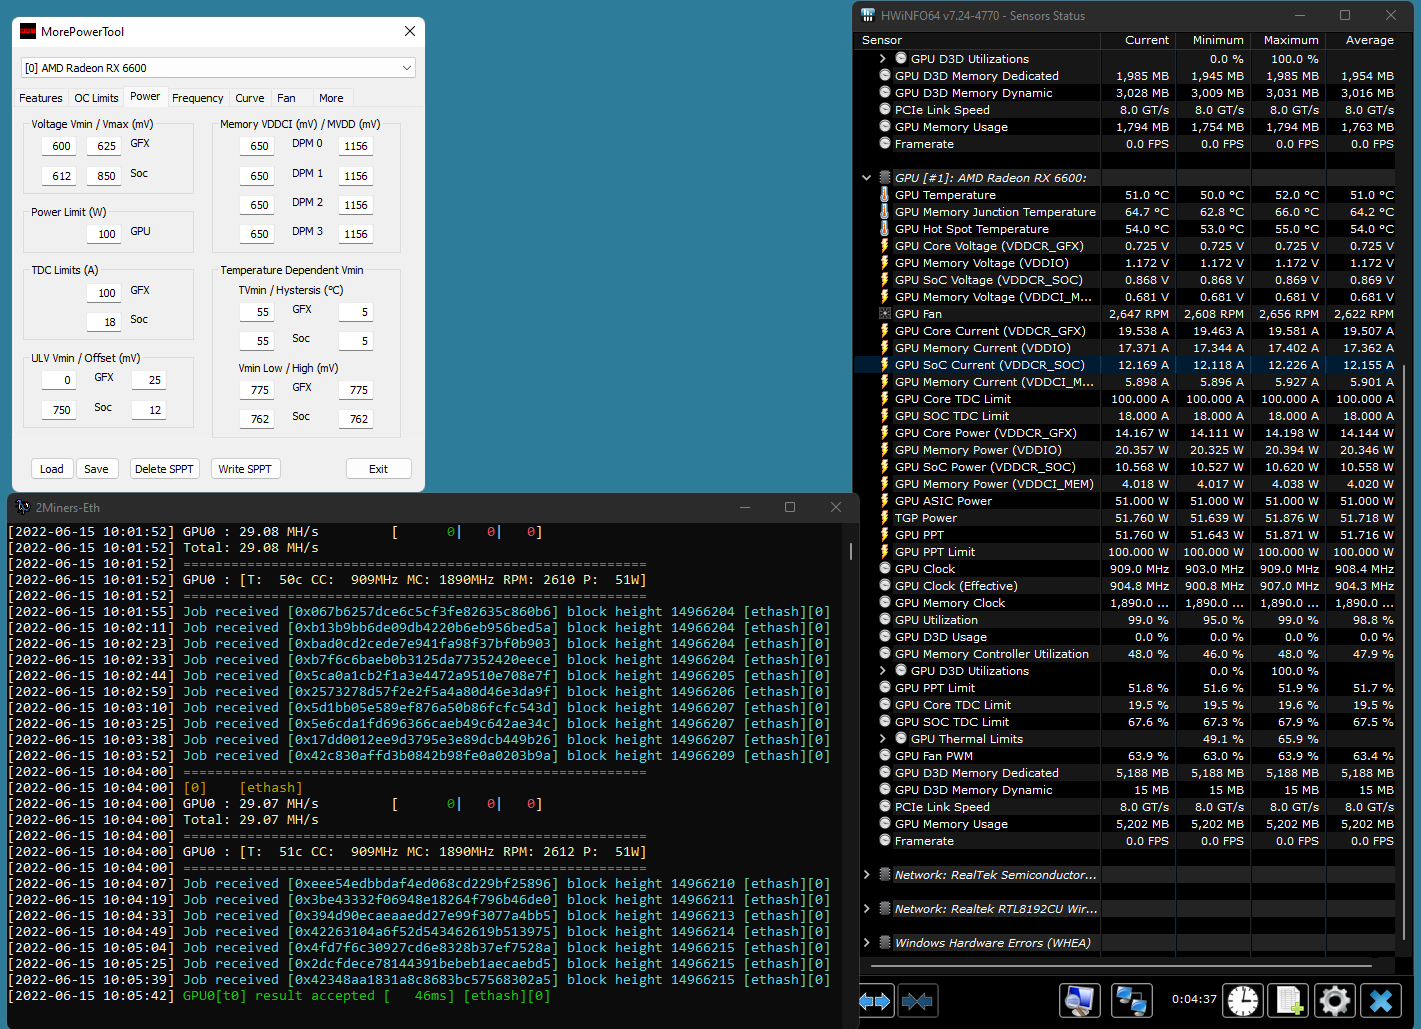Open the More tab in MorePowerTool
The image size is (1421, 1029).
click(x=331, y=98)
